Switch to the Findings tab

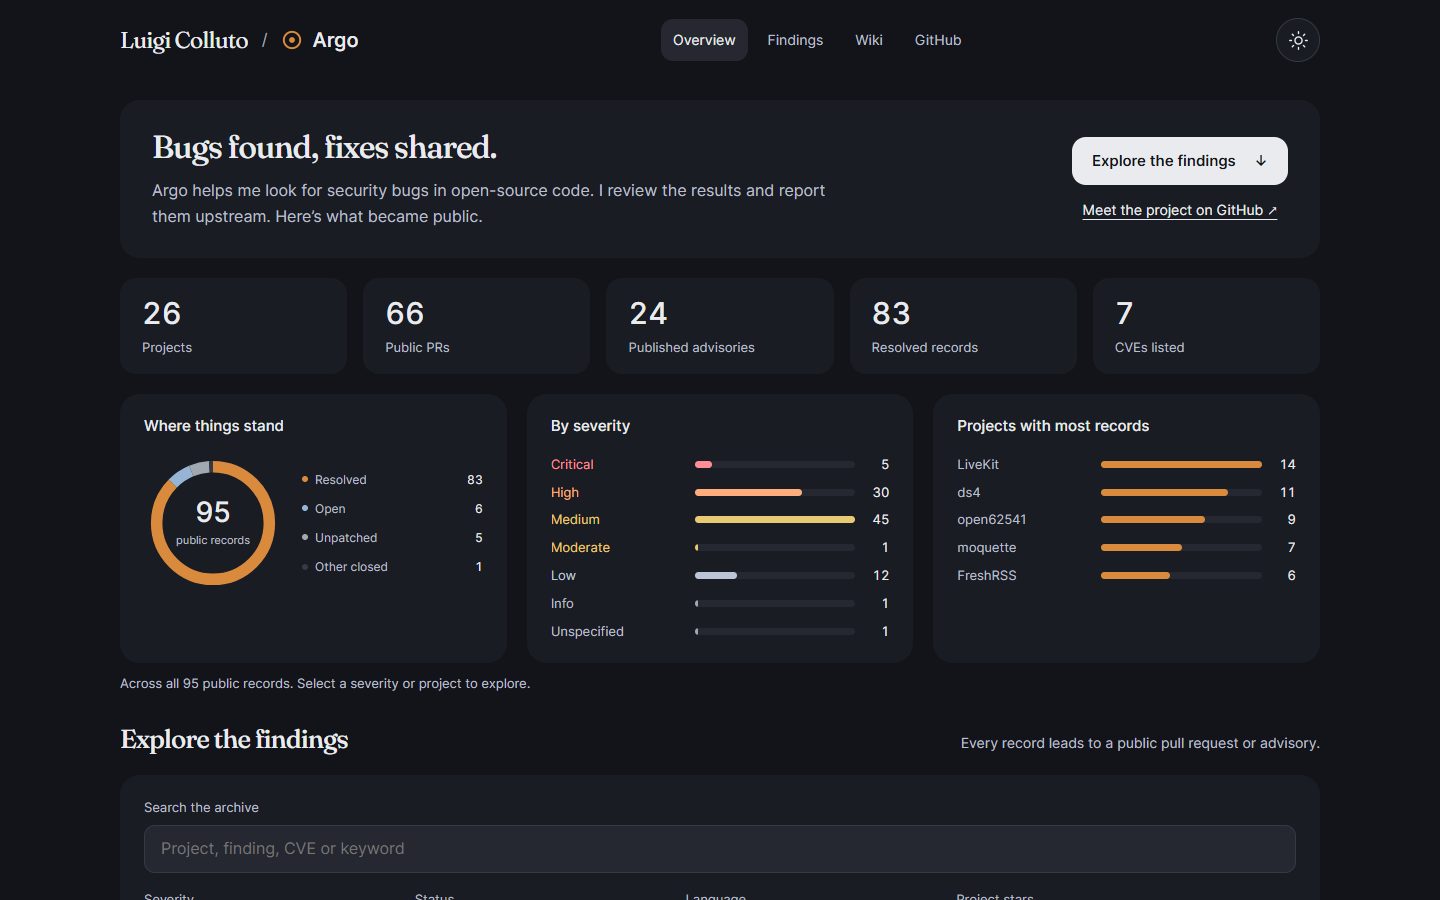pyautogui.click(x=795, y=40)
